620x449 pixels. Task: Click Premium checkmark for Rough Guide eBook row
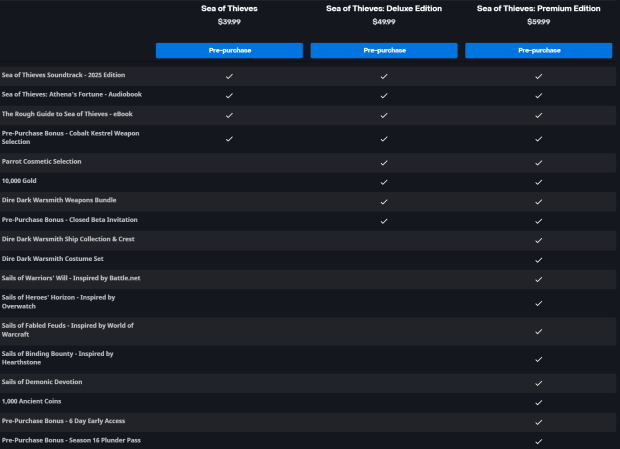point(539,115)
